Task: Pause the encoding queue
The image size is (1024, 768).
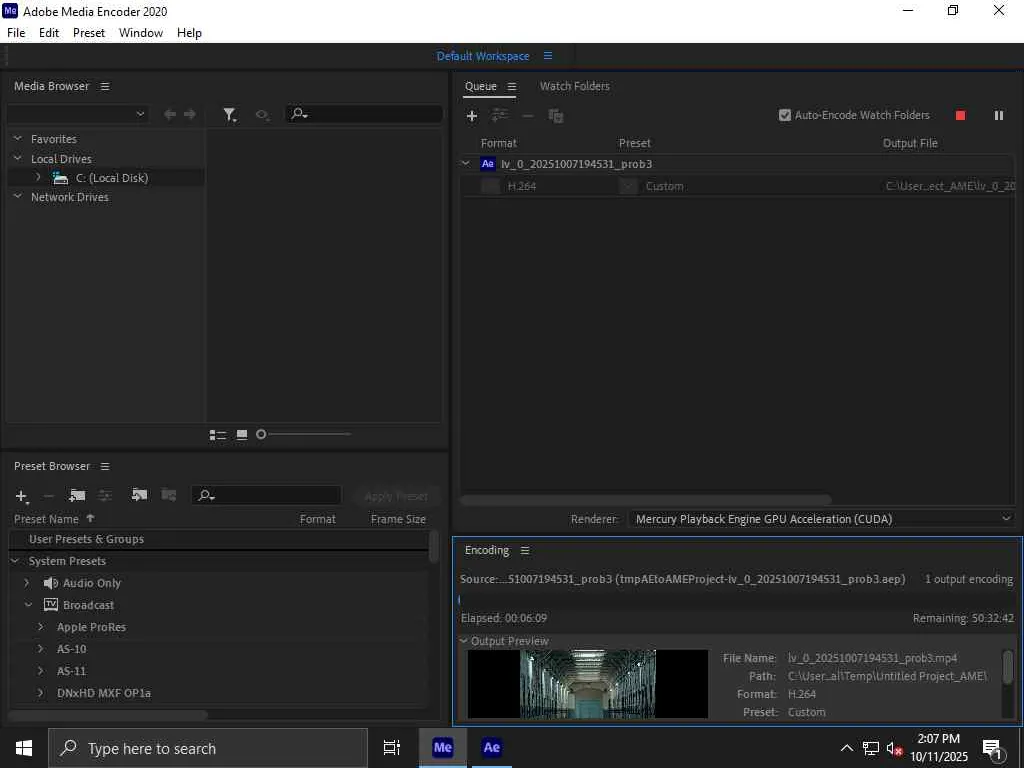Action: 999,116
